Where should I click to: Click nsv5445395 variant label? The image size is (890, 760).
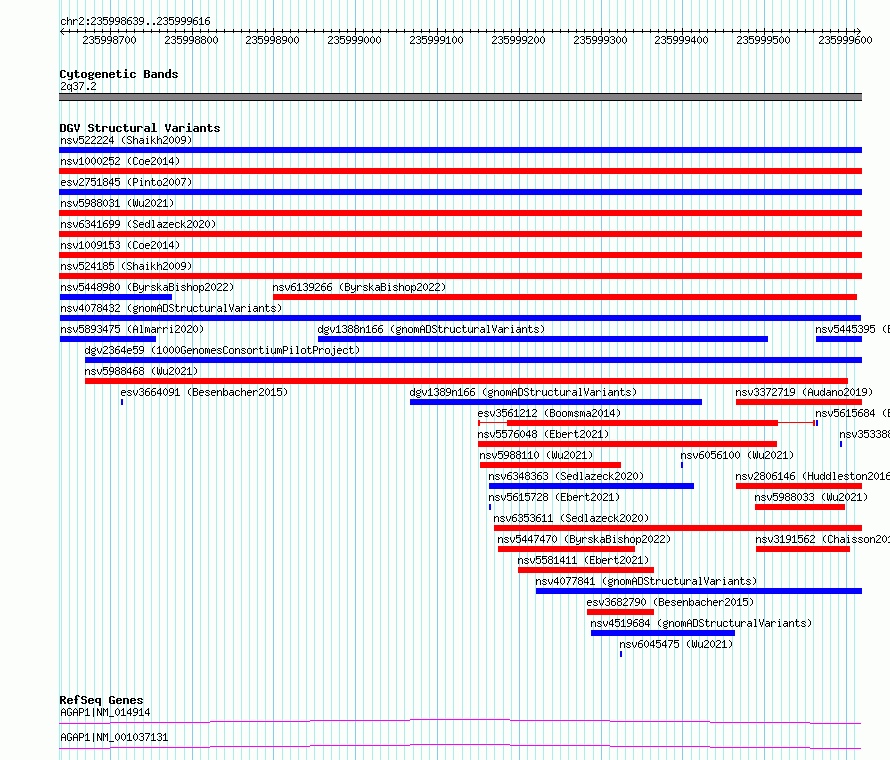[x=852, y=329]
